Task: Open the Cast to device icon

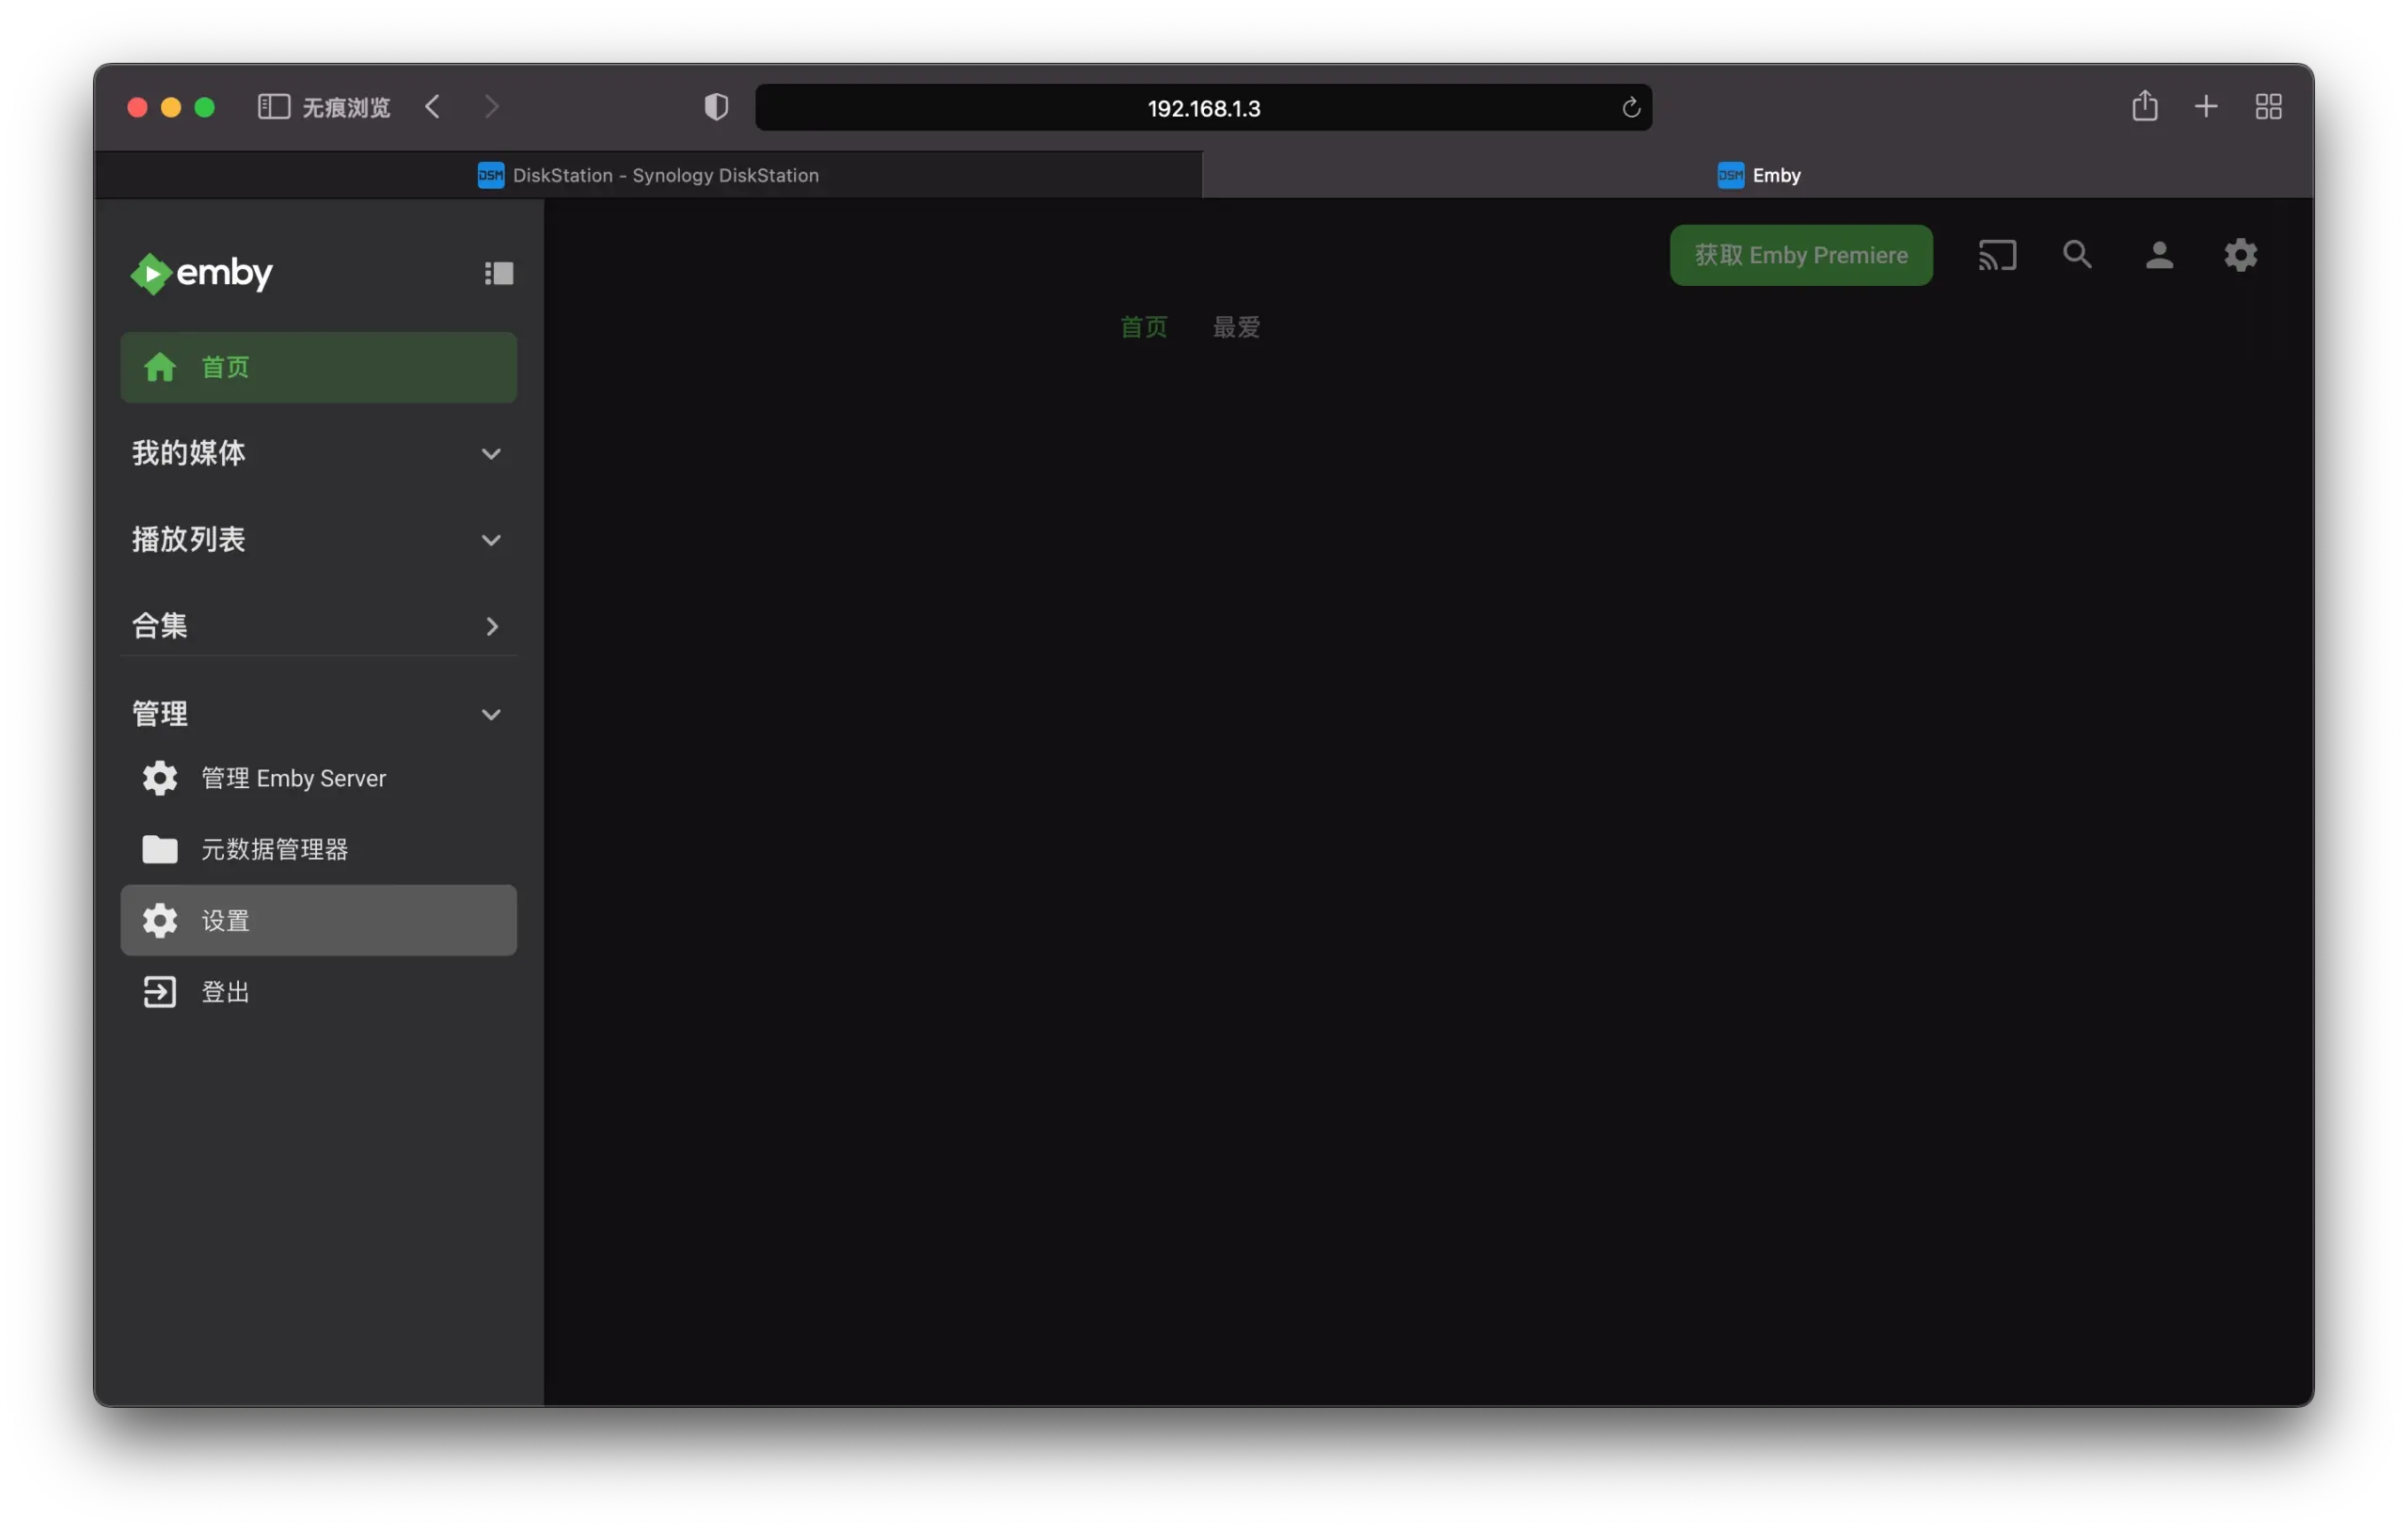Action: (1997, 255)
